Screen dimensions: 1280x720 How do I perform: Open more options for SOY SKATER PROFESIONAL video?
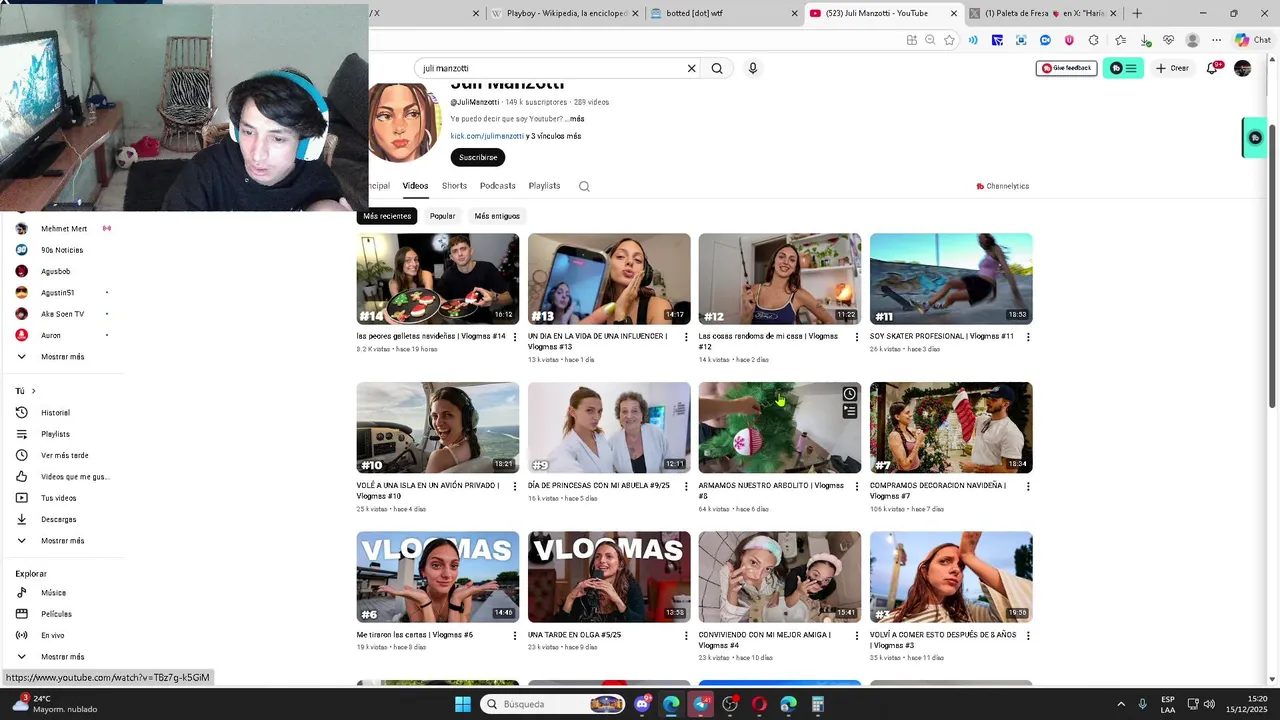tap(1028, 337)
